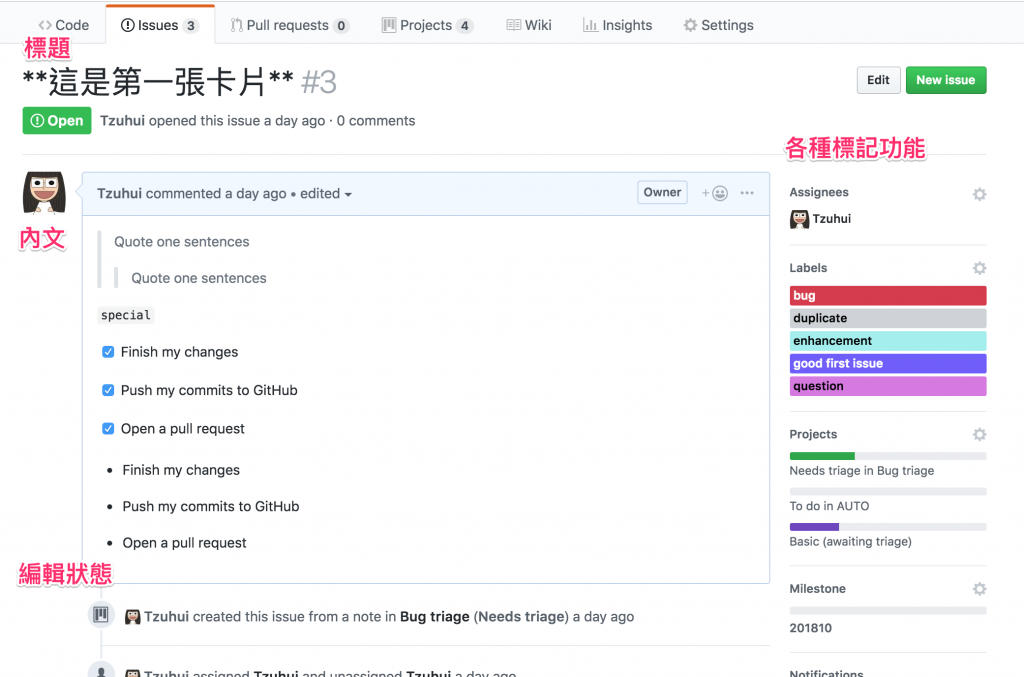Click the green Open status badge

[x=57, y=120]
